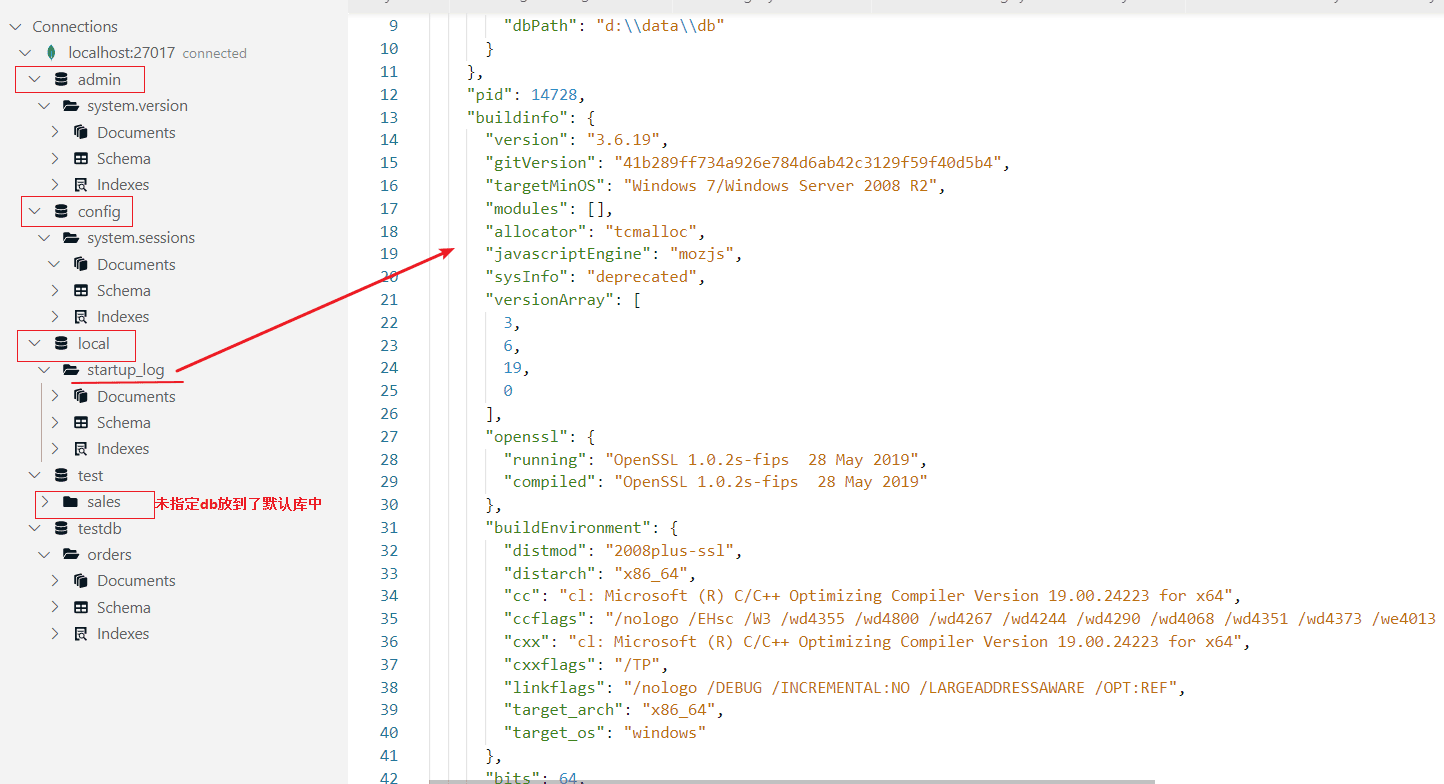The width and height of the screenshot is (1444, 784).
Task: Open Schema under the orders collection
Action: (123, 608)
